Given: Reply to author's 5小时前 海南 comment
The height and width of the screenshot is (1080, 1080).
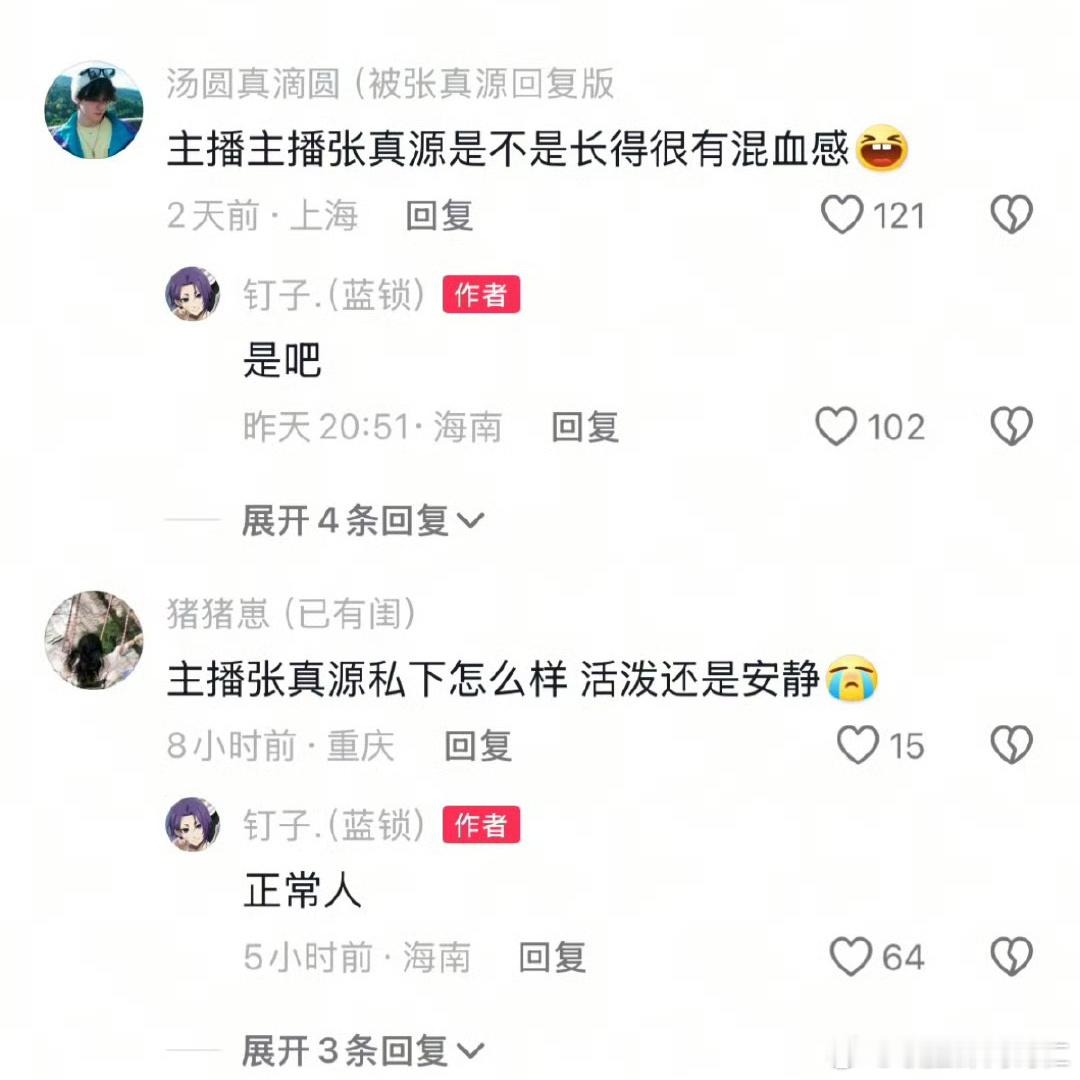Looking at the screenshot, I should tap(552, 957).
